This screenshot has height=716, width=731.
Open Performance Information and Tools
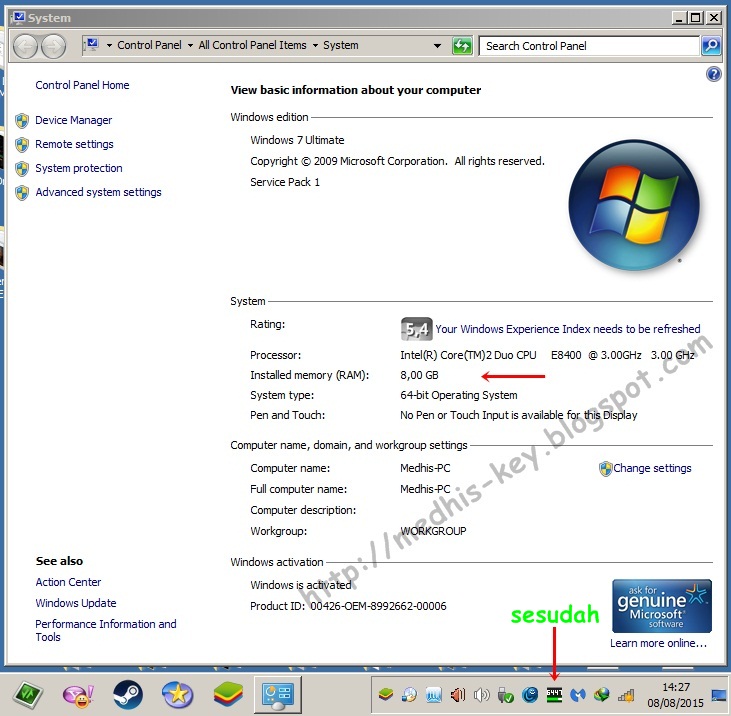[x=106, y=630]
